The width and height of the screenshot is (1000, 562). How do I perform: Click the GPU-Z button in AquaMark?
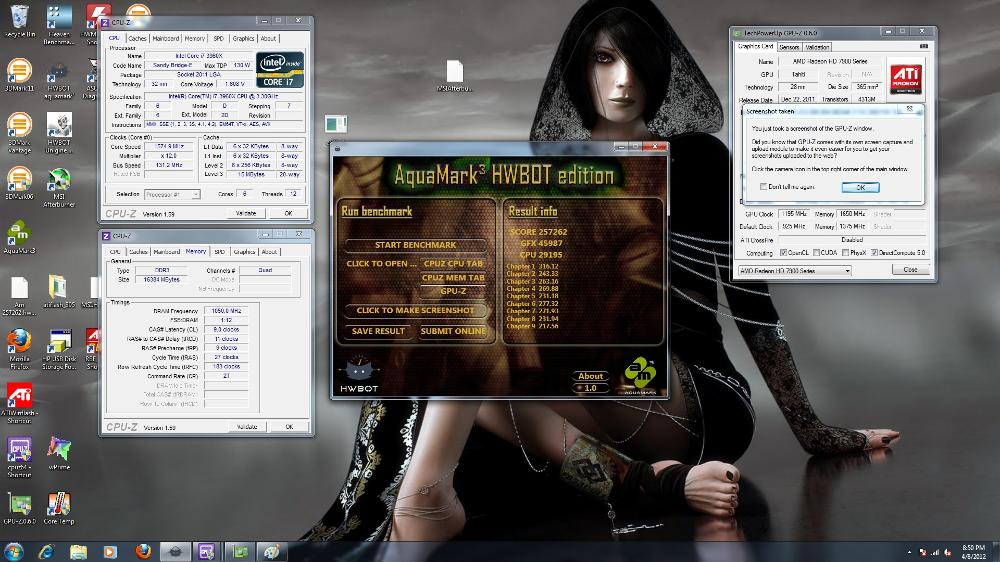tap(453, 292)
